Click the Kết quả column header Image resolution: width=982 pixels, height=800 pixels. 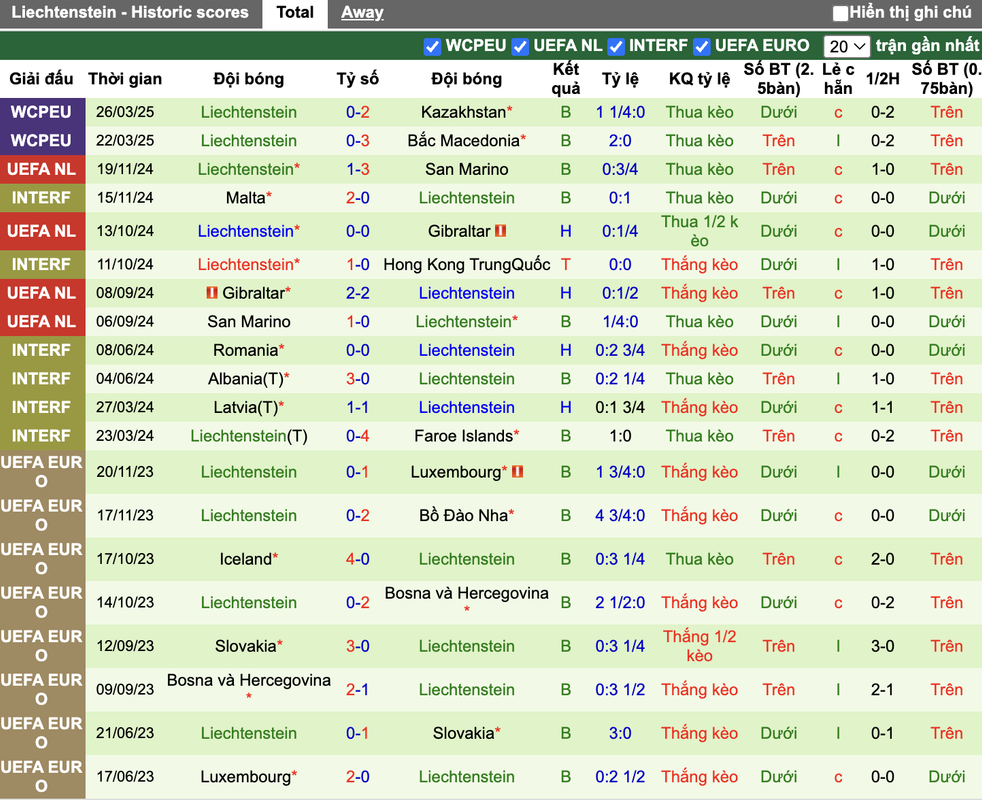[x=566, y=78]
